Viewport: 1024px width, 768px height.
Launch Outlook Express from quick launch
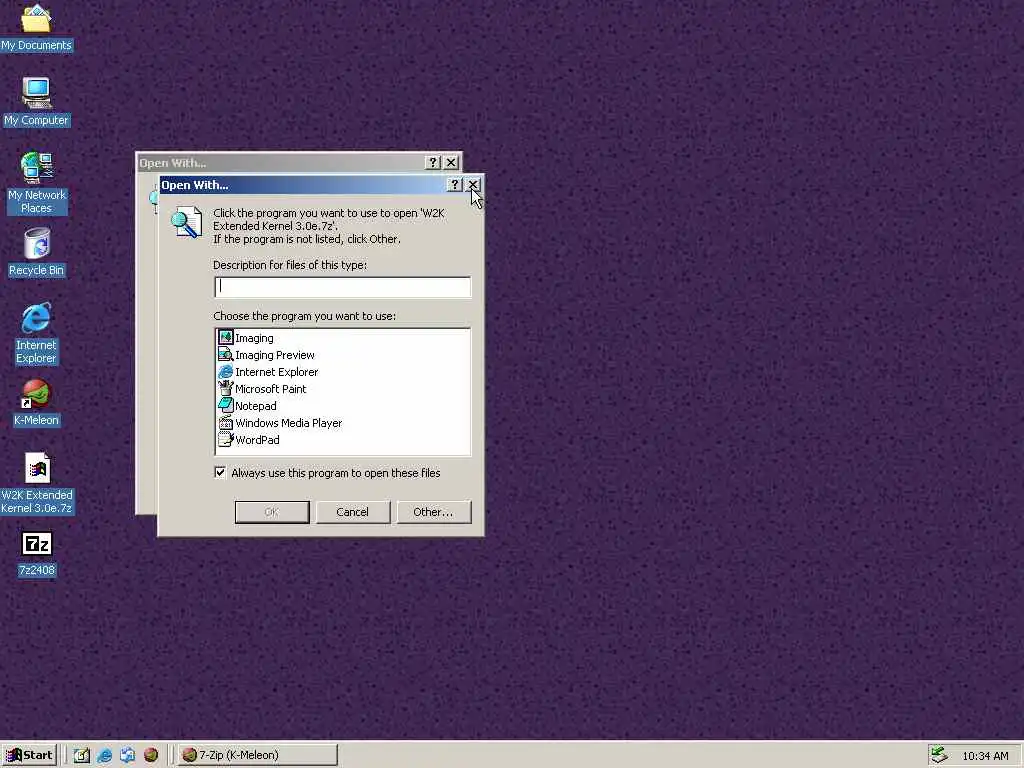pyautogui.click(x=127, y=755)
